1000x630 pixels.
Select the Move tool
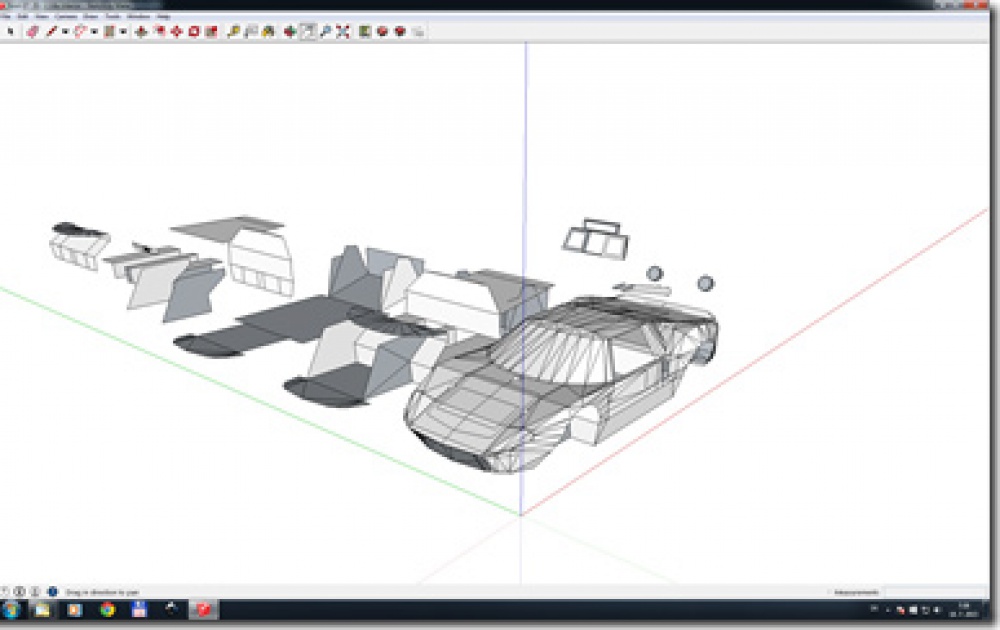177,31
